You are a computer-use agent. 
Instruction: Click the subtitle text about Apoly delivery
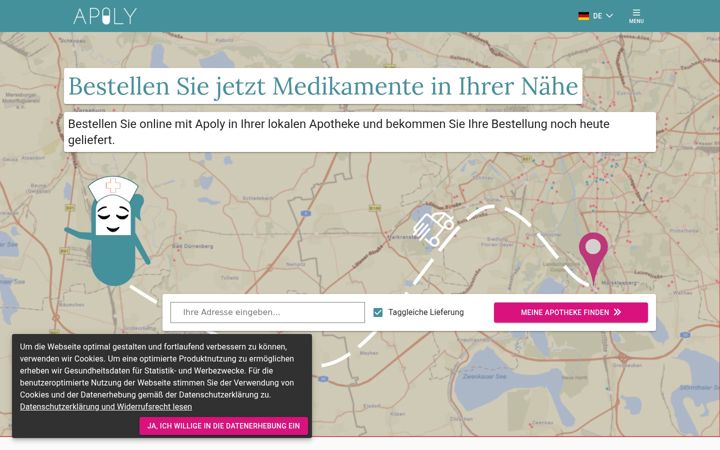coord(360,132)
